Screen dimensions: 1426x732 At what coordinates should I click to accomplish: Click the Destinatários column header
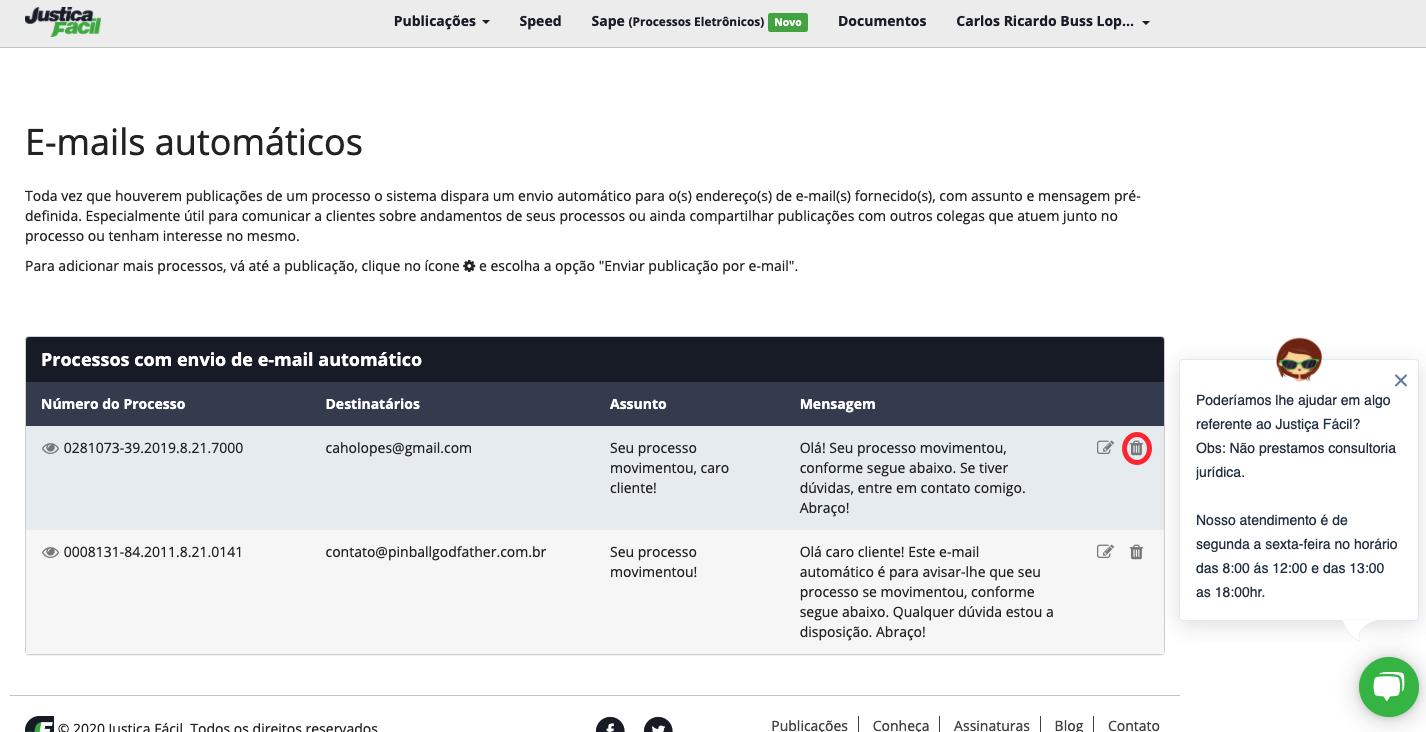coord(373,404)
